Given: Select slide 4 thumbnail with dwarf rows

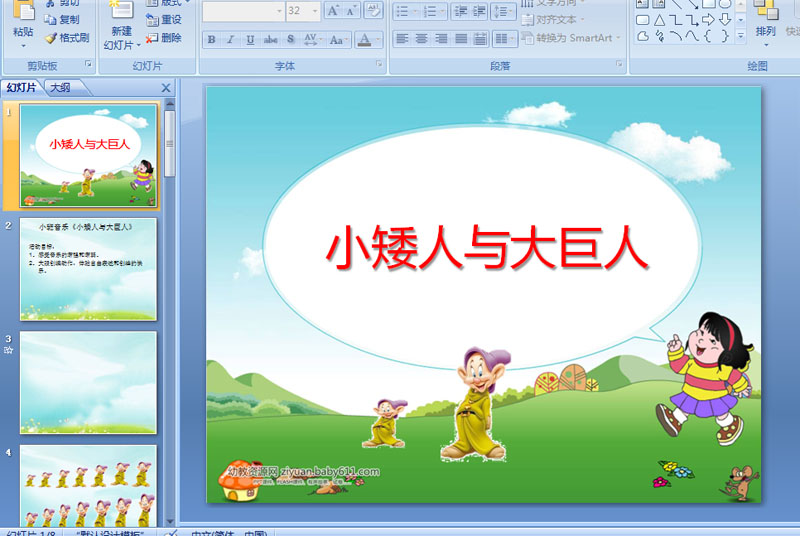Looking at the screenshot, I should [x=88, y=486].
